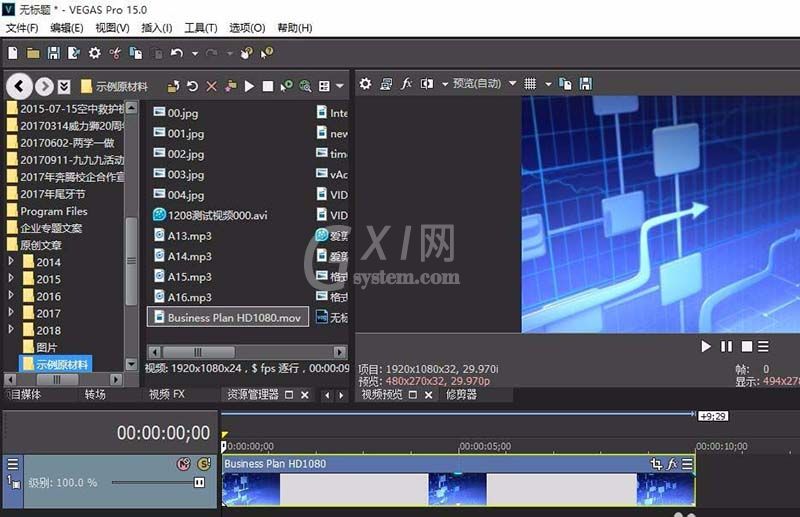Open the preview quality dropdown 预览(自动)
The image size is (800, 517).
point(484,83)
